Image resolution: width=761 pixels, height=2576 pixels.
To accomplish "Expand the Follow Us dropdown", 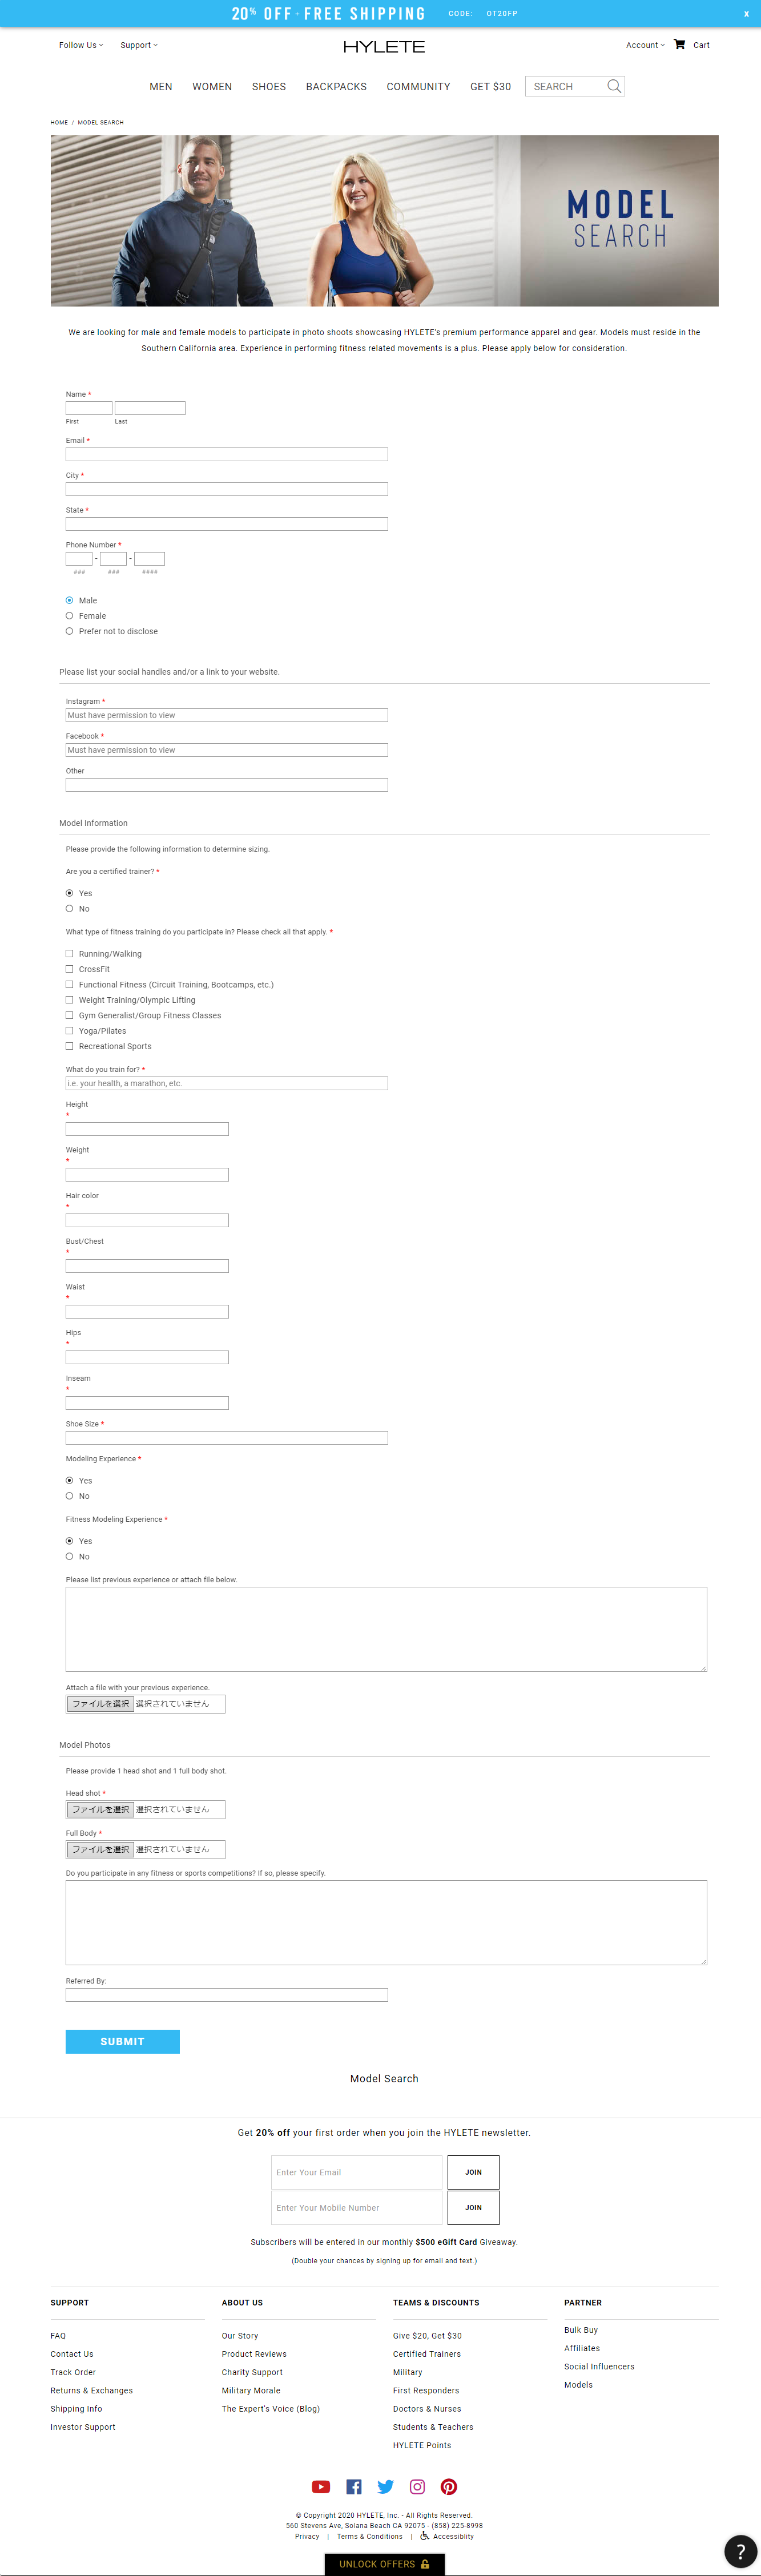I will pyautogui.click(x=80, y=45).
